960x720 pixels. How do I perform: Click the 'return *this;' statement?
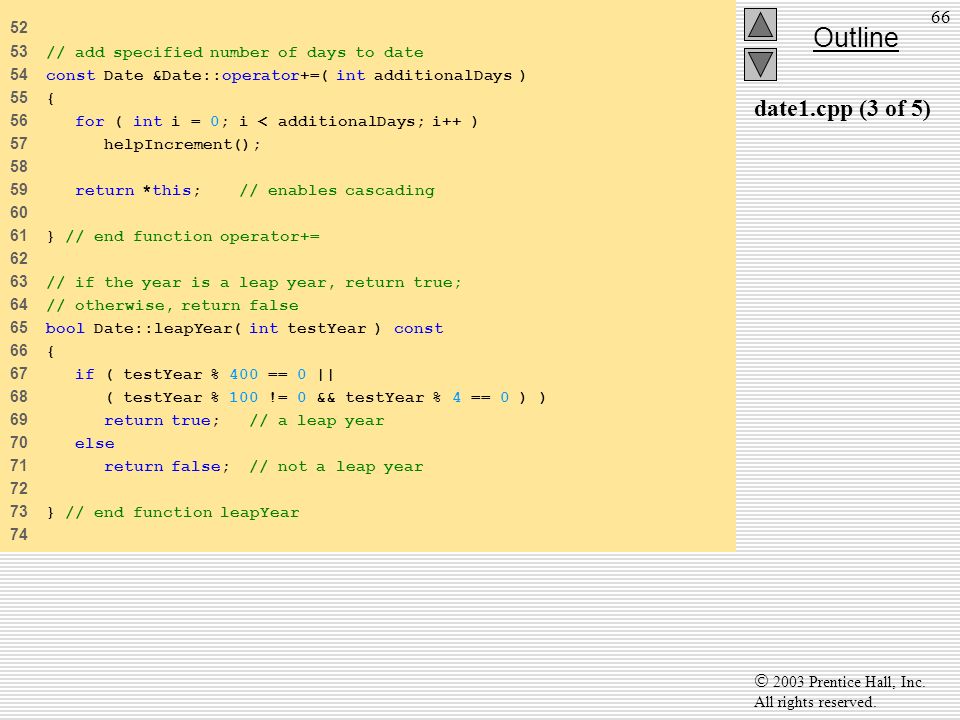[x=138, y=190]
